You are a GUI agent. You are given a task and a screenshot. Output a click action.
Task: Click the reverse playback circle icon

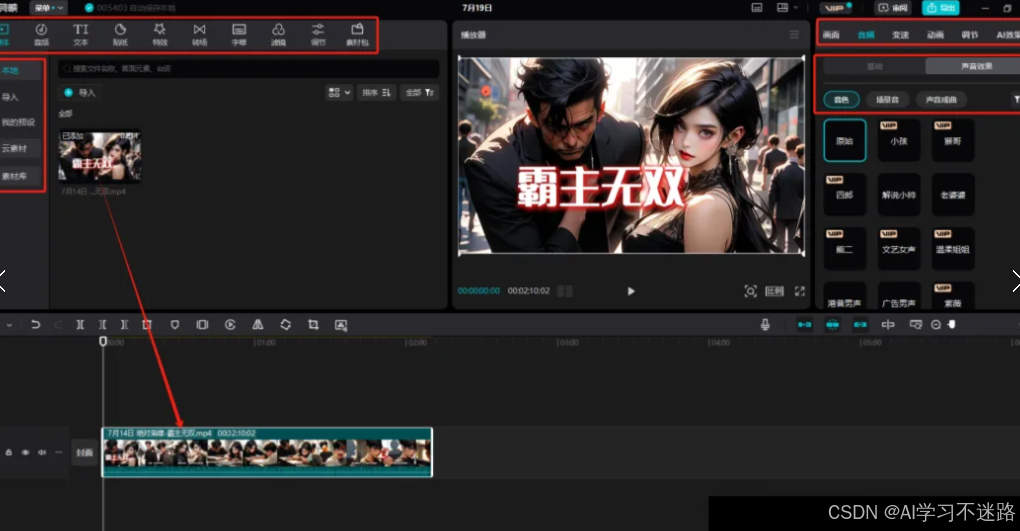[230, 324]
